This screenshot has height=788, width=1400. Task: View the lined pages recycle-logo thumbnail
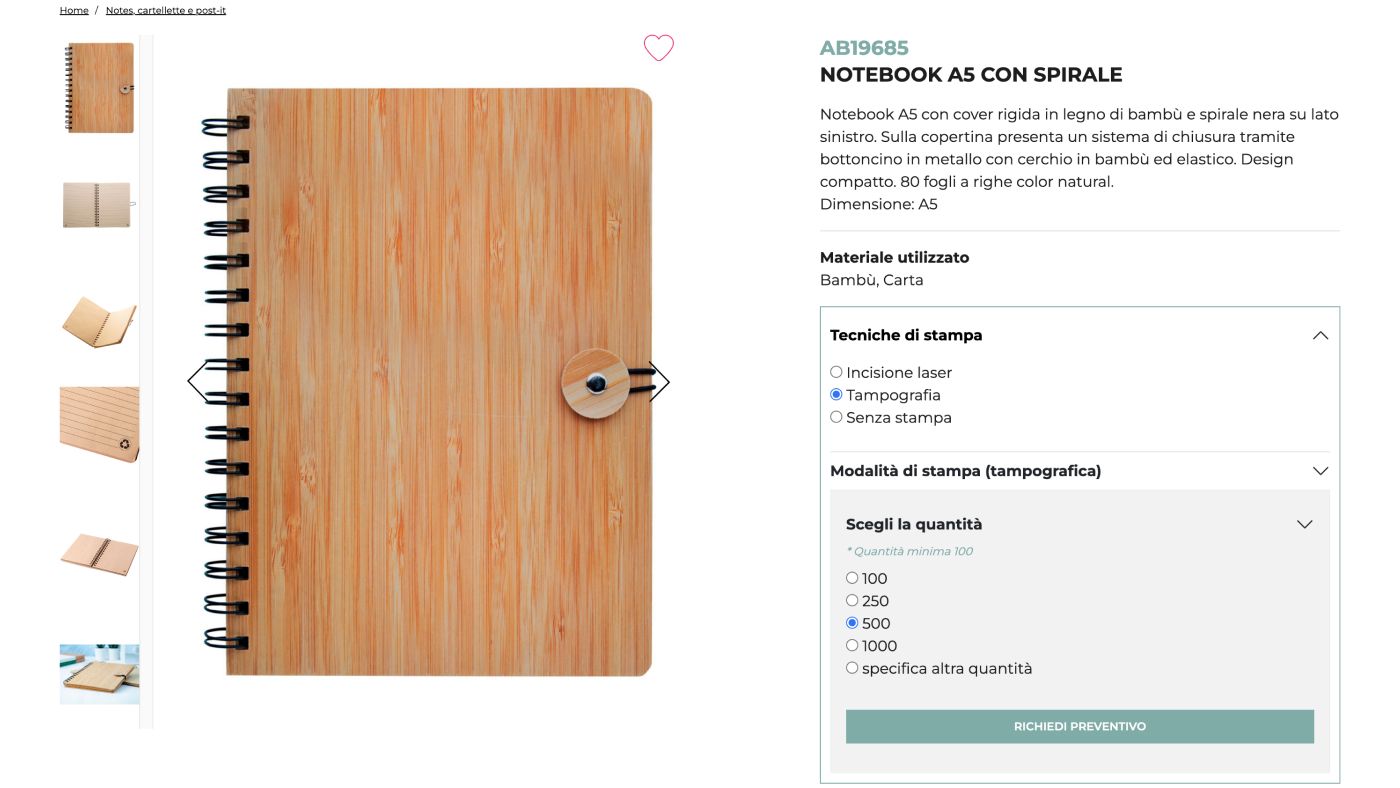99,424
